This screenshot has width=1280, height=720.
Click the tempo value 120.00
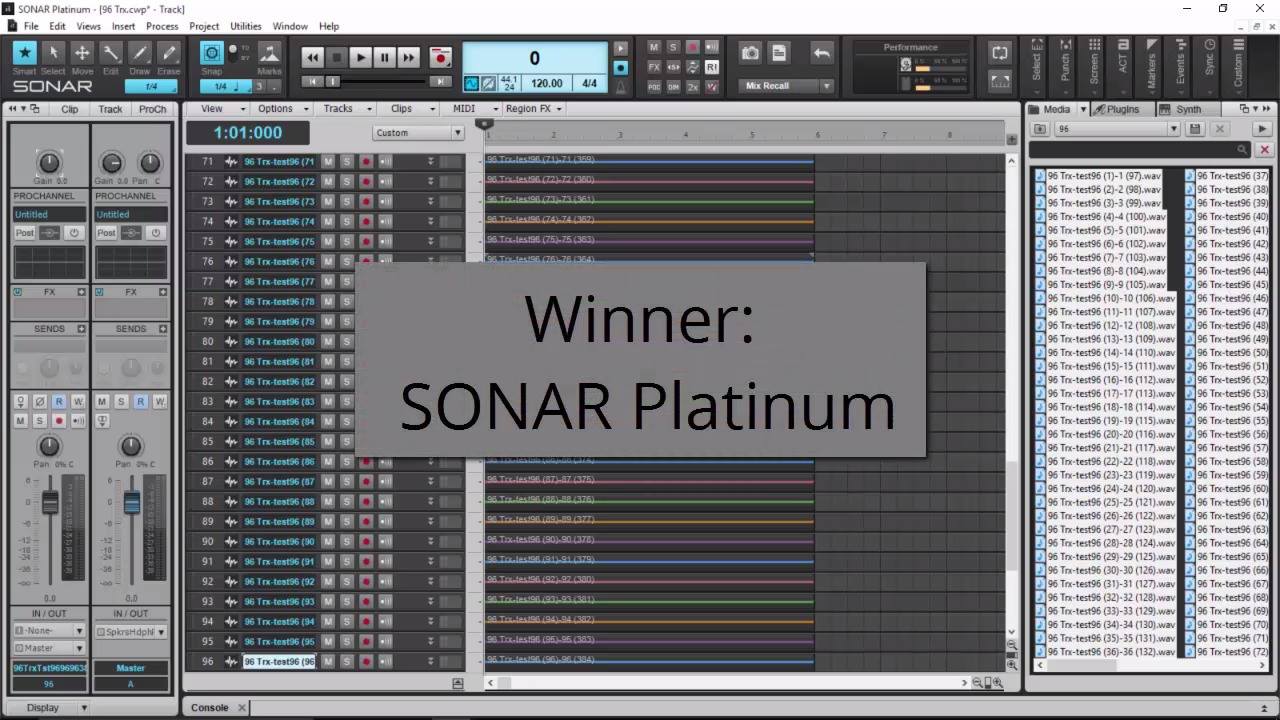pyautogui.click(x=547, y=83)
